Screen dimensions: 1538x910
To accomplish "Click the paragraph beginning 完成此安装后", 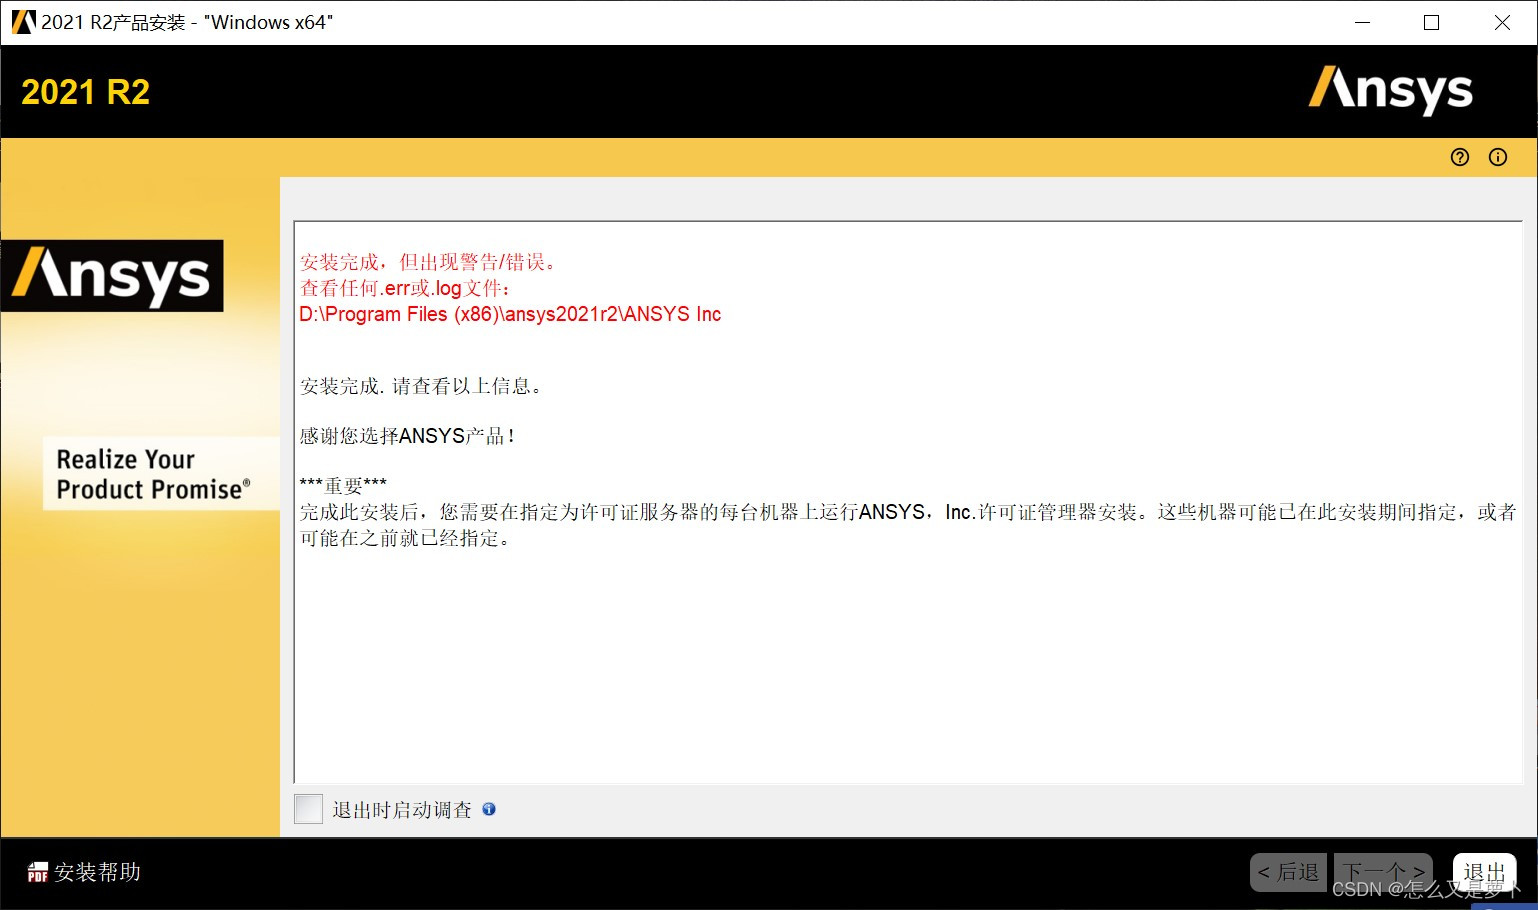I will coord(908,525).
